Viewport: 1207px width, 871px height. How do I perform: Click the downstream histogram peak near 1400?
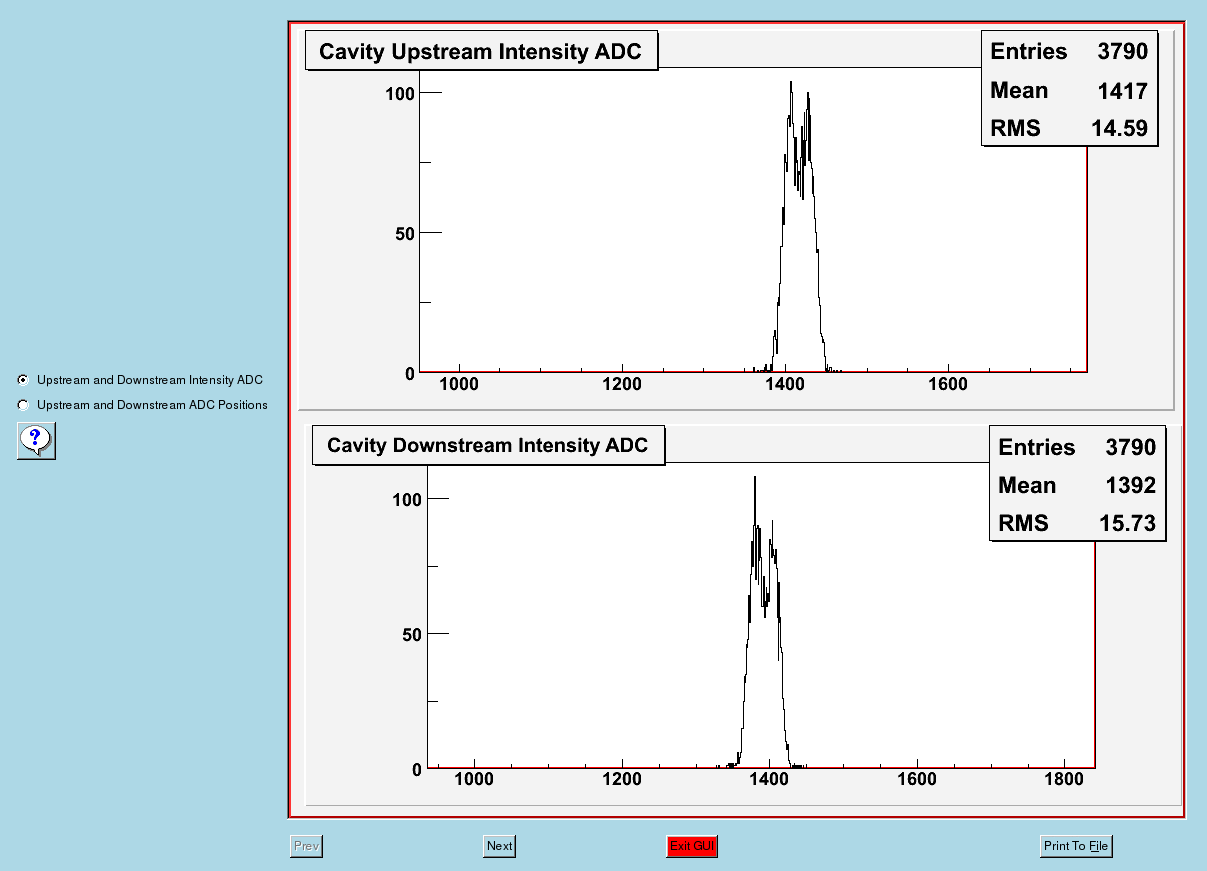755,480
